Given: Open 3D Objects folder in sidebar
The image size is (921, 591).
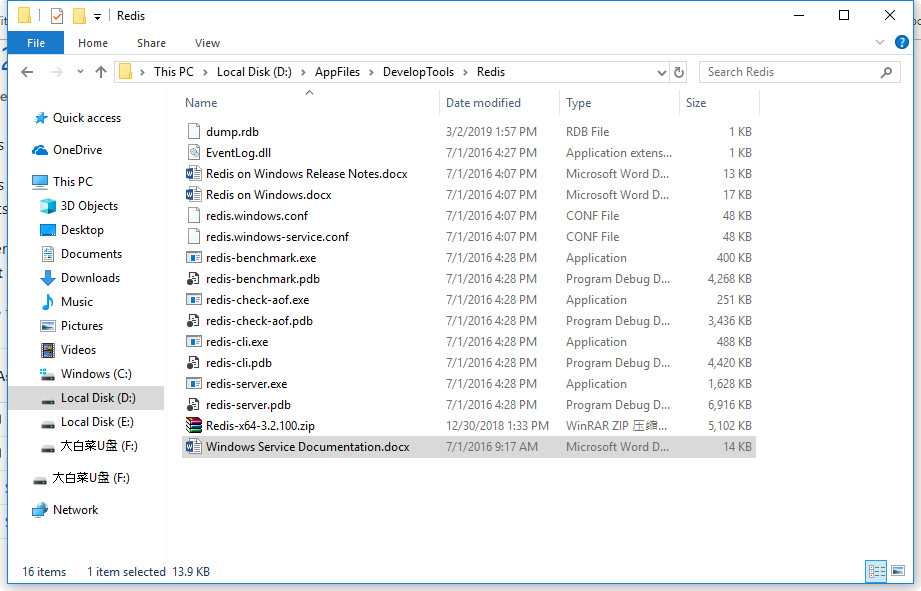Looking at the screenshot, I should pos(89,206).
